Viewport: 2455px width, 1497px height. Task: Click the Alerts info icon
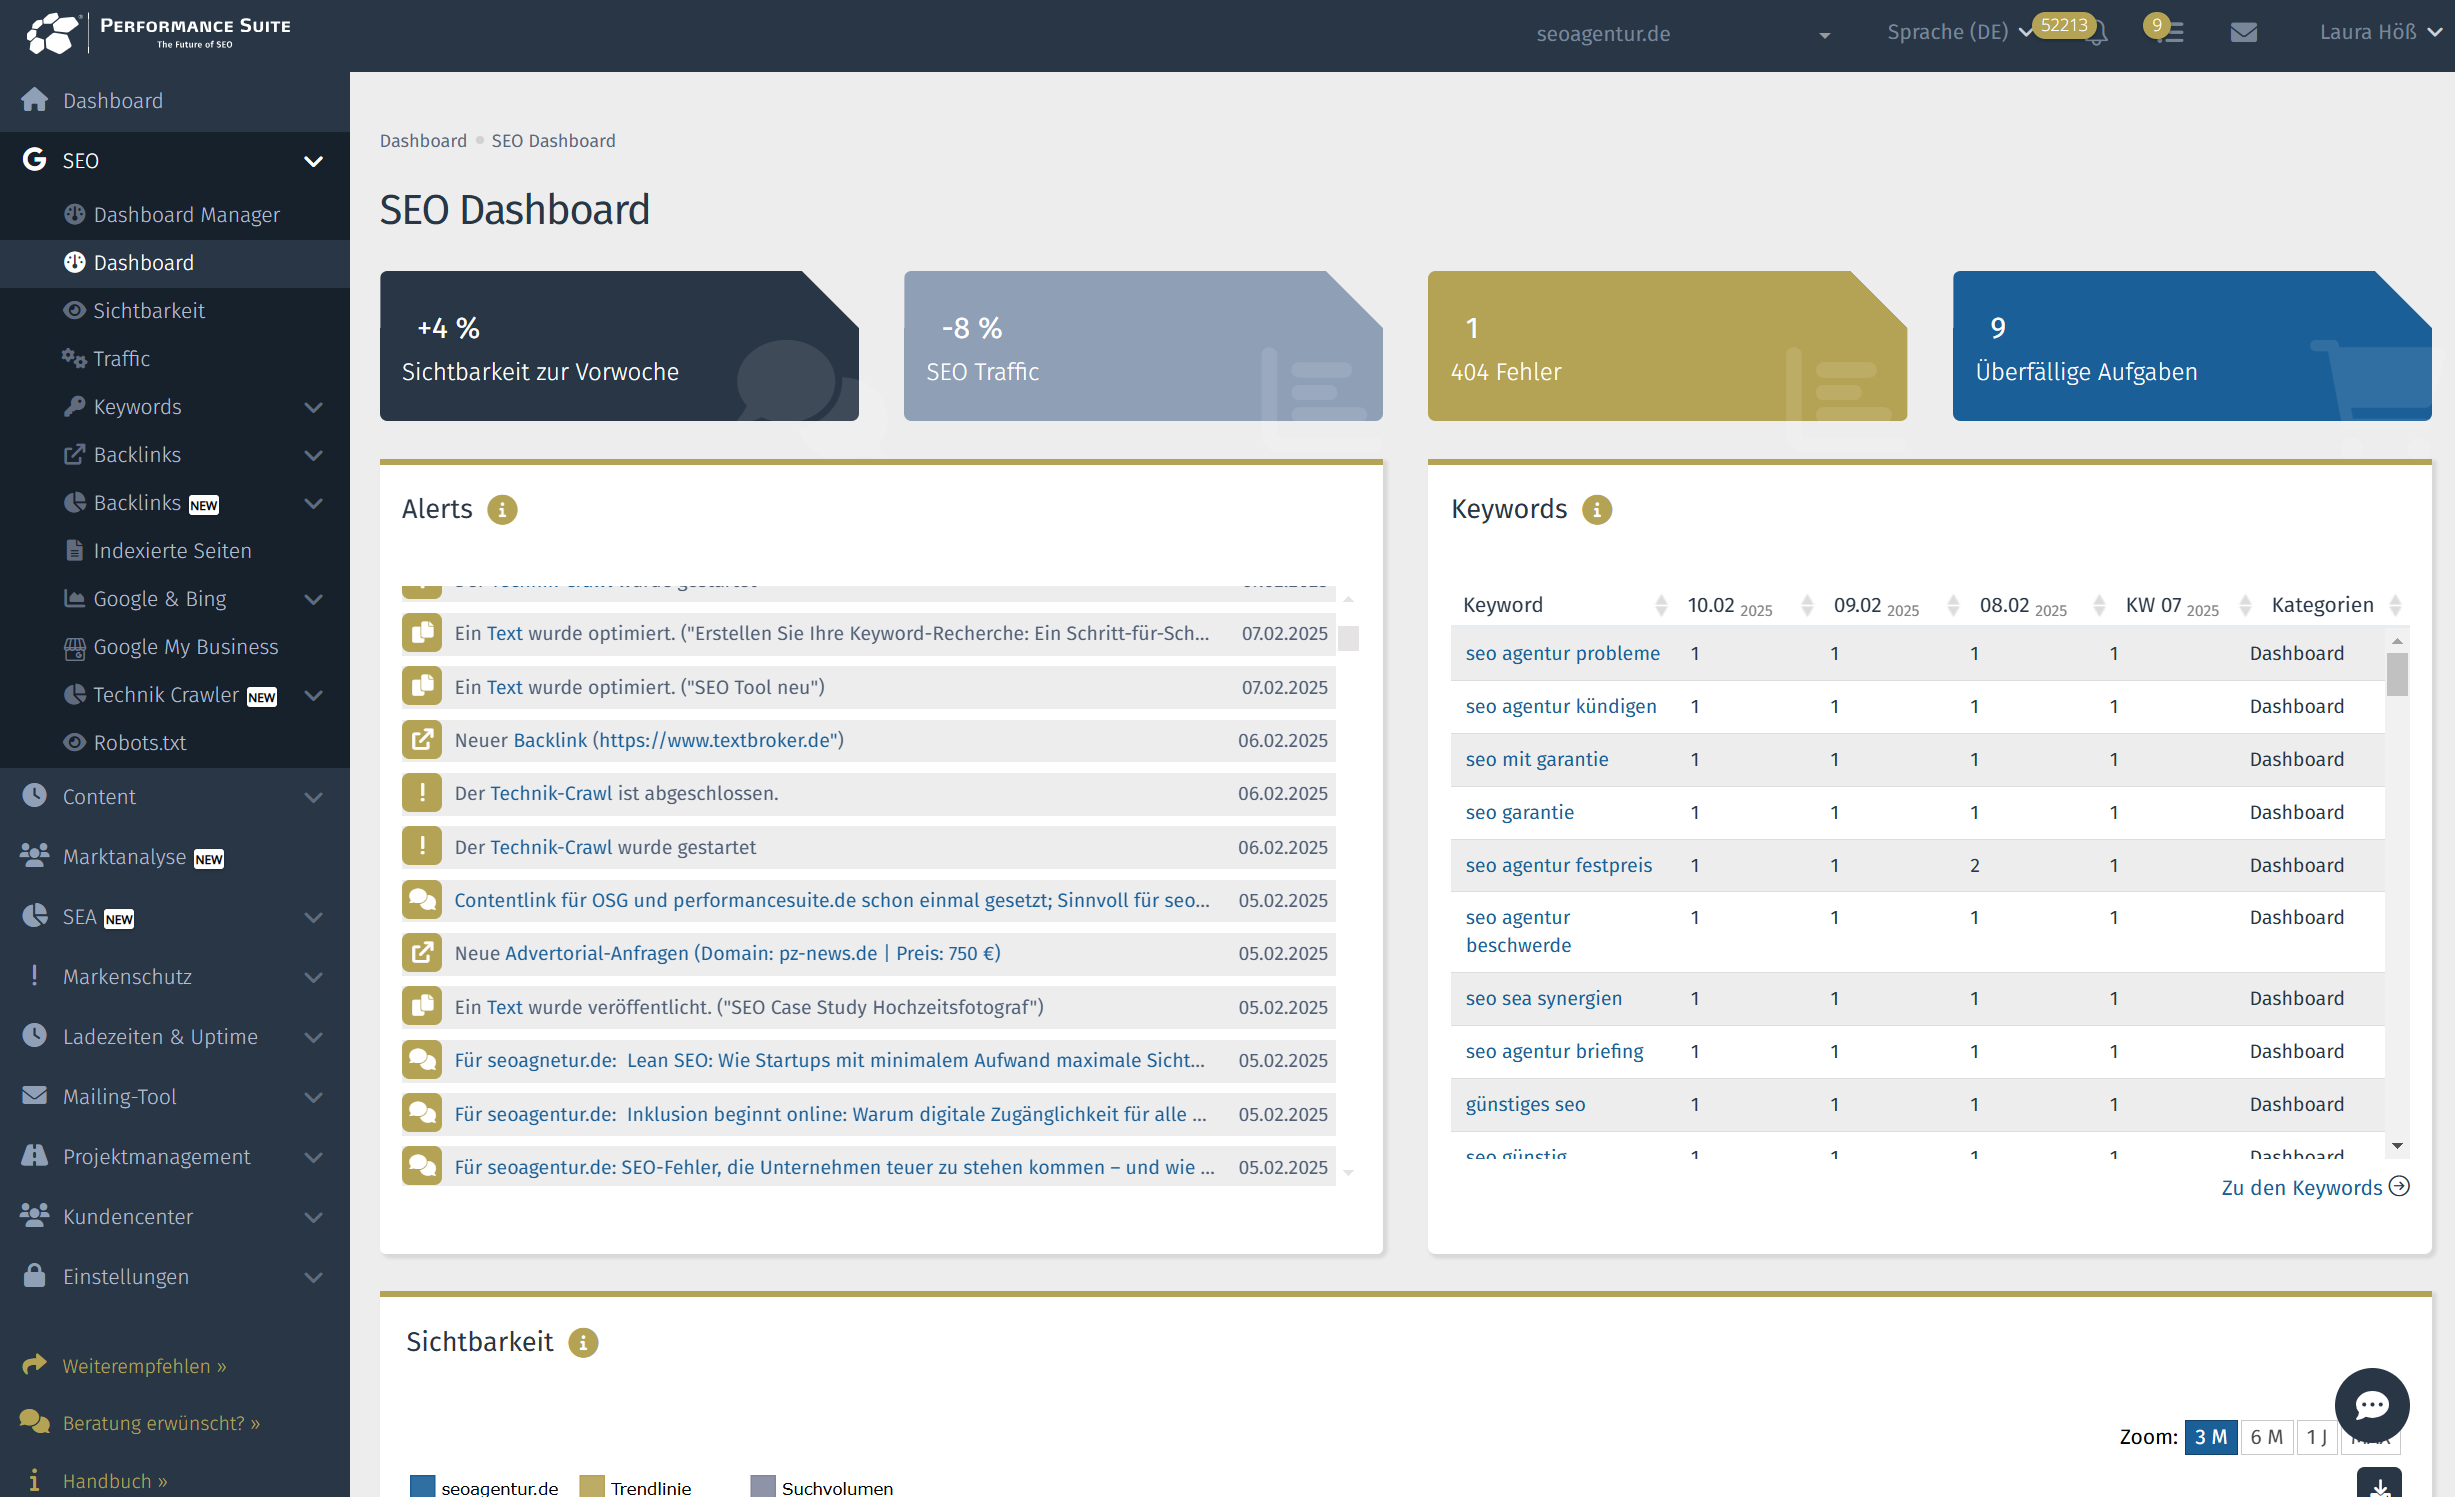coord(502,510)
